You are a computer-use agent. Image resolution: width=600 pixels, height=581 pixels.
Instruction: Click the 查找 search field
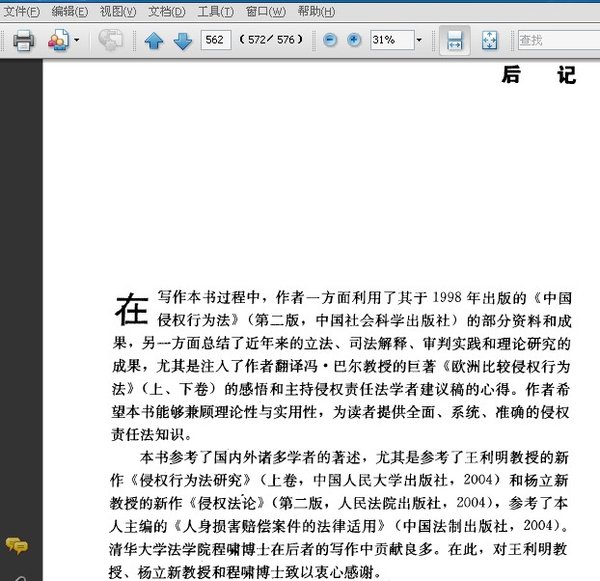click(559, 40)
